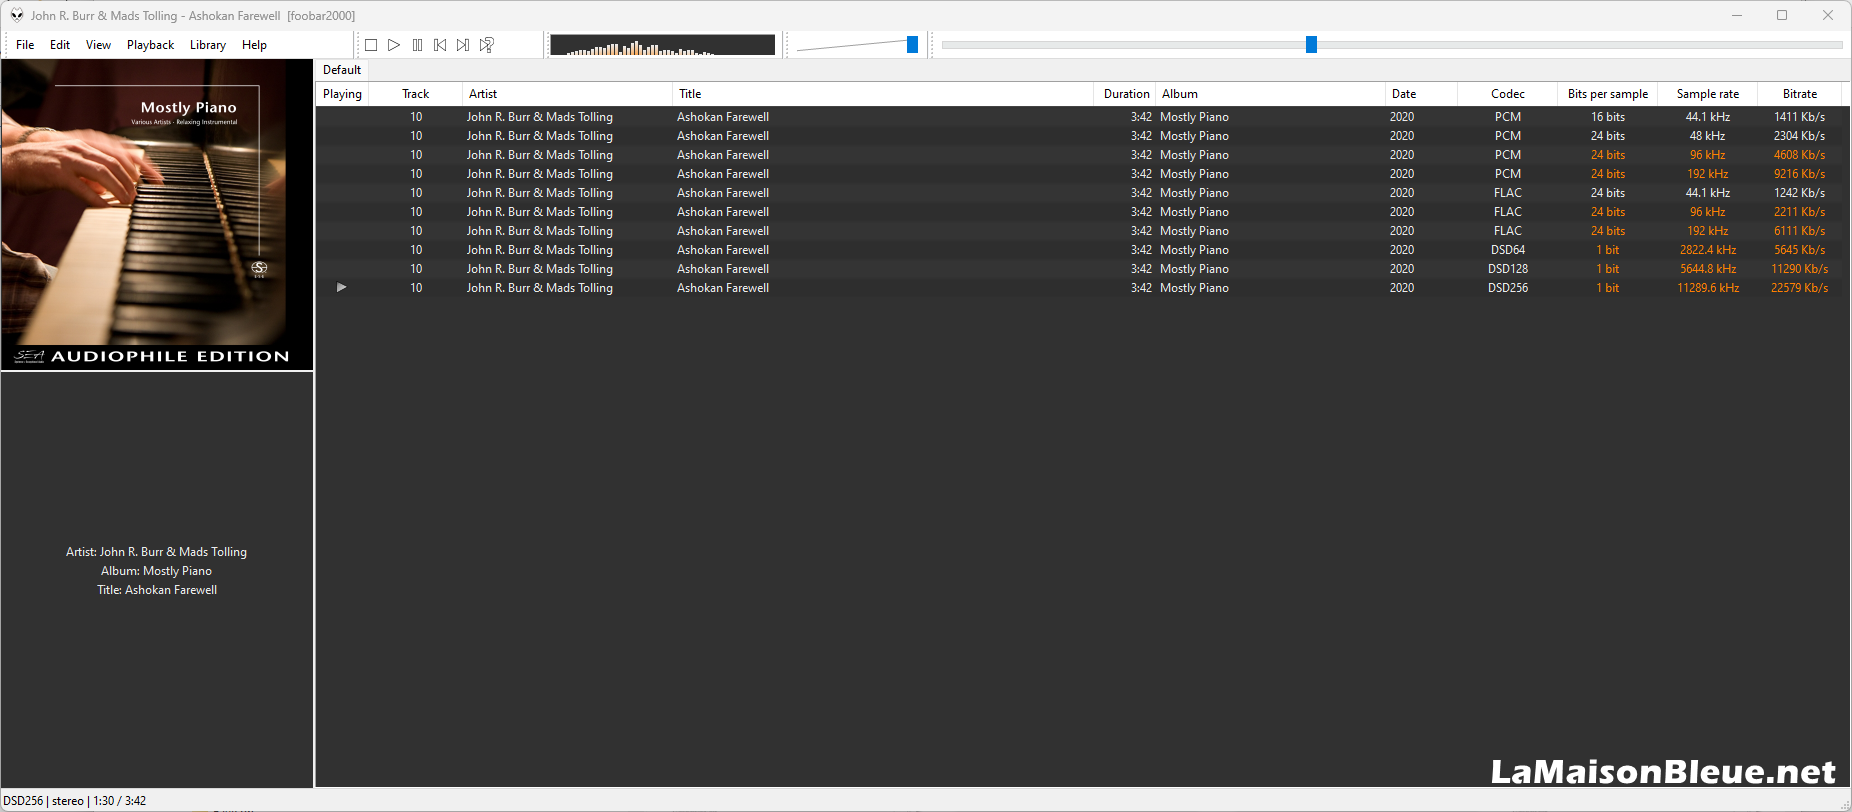Sort by the Track column header
The width and height of the screenshot is (1852, 812).
(416, 94)
